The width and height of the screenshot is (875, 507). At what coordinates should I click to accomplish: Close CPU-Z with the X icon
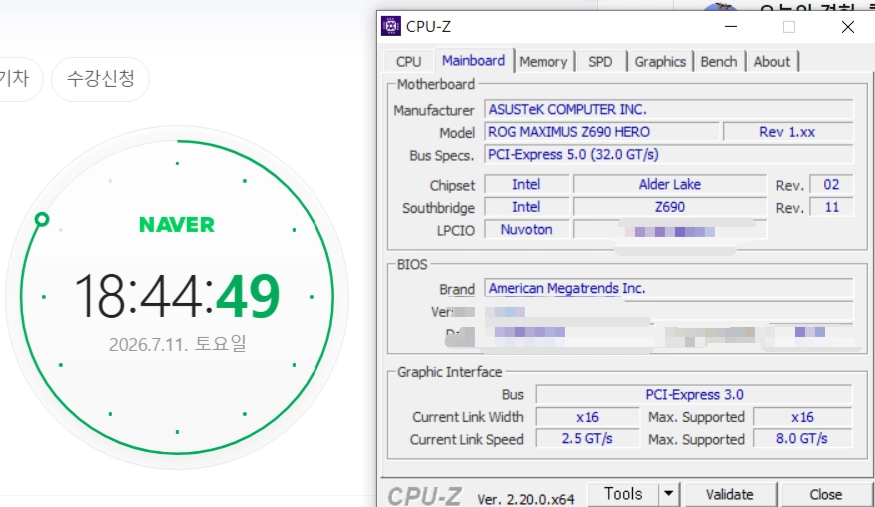[848, 26]
